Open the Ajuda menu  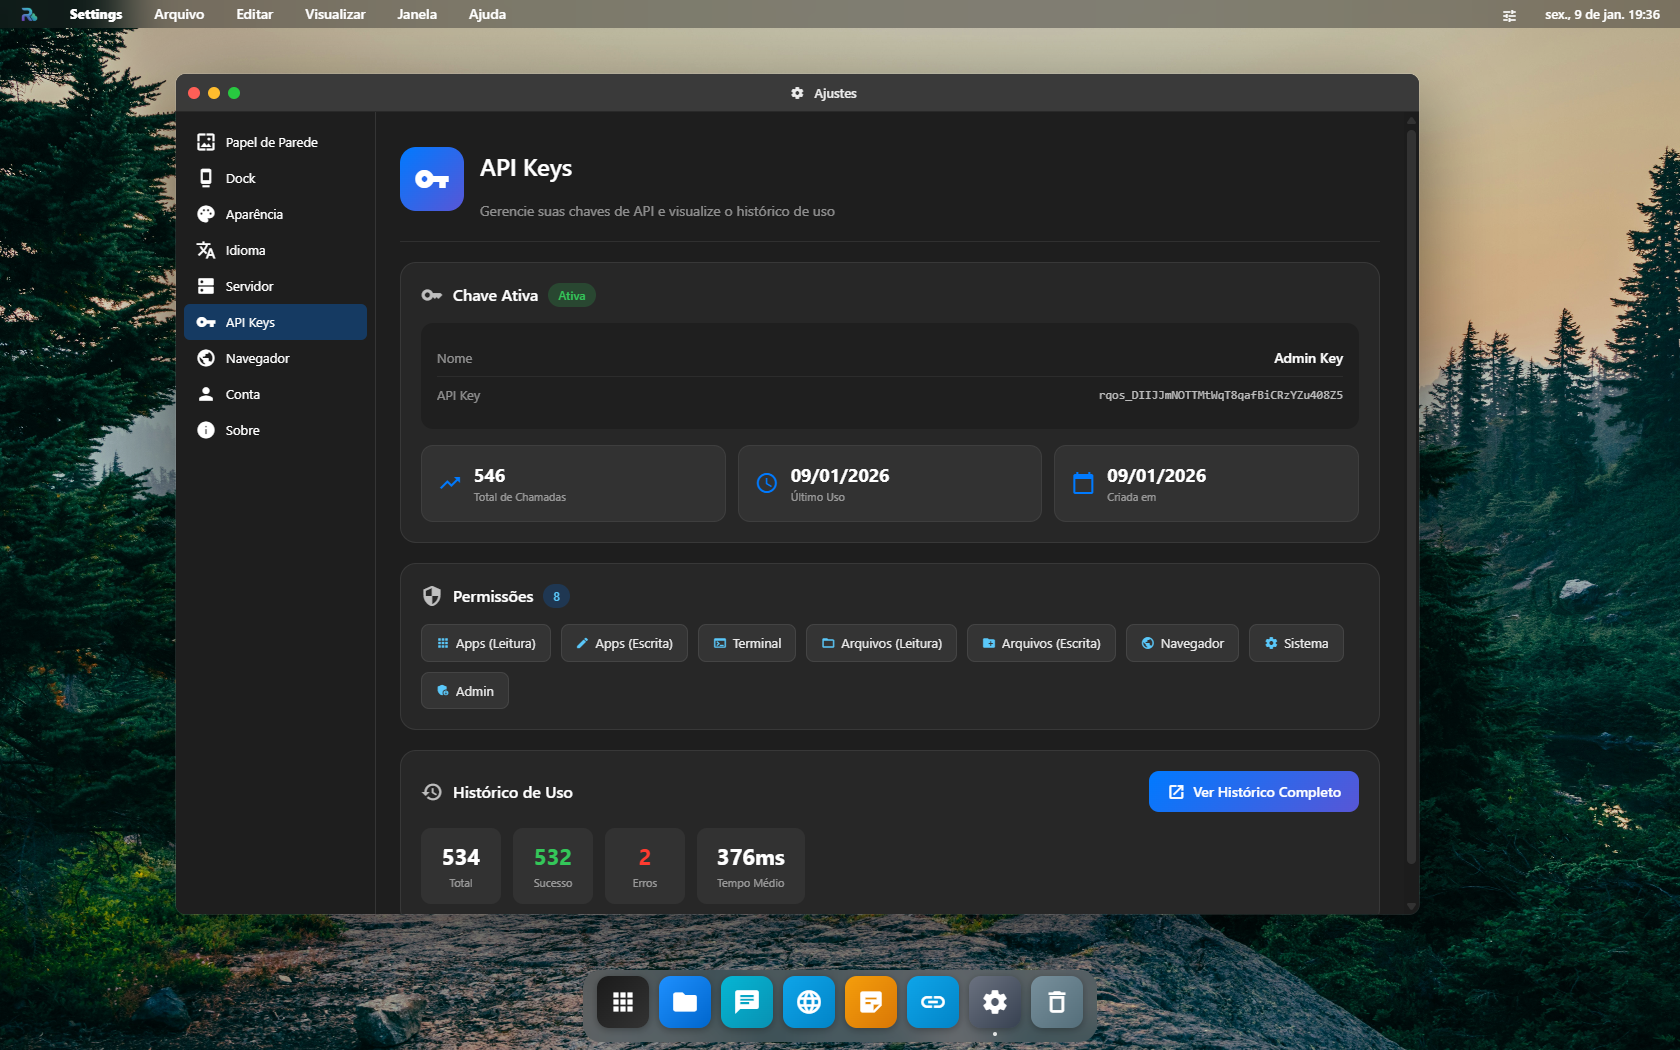(x=487, y=14)
